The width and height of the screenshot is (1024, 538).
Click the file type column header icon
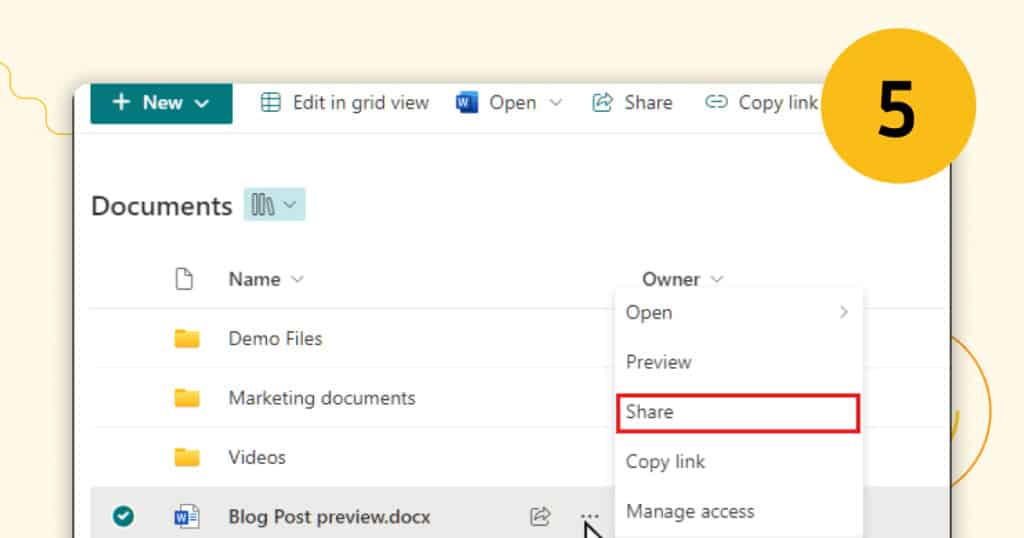pos(184,280)
